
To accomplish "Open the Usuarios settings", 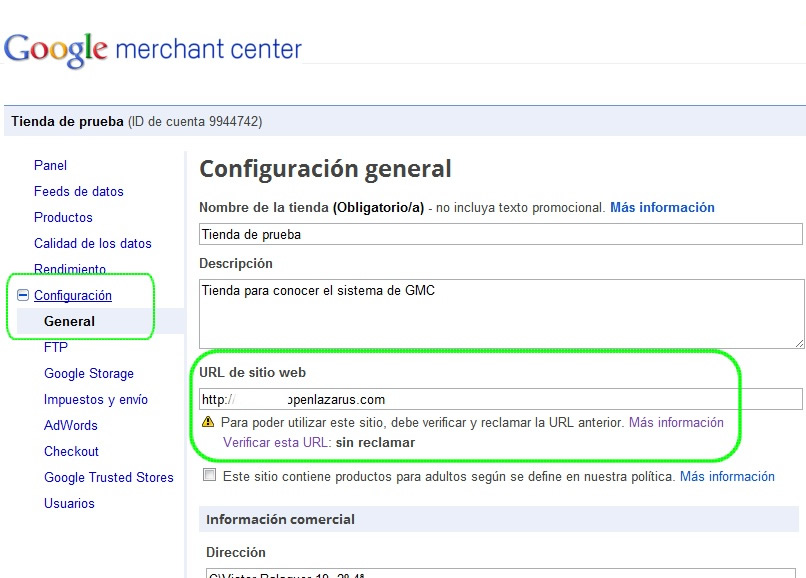I will (69, 503).
